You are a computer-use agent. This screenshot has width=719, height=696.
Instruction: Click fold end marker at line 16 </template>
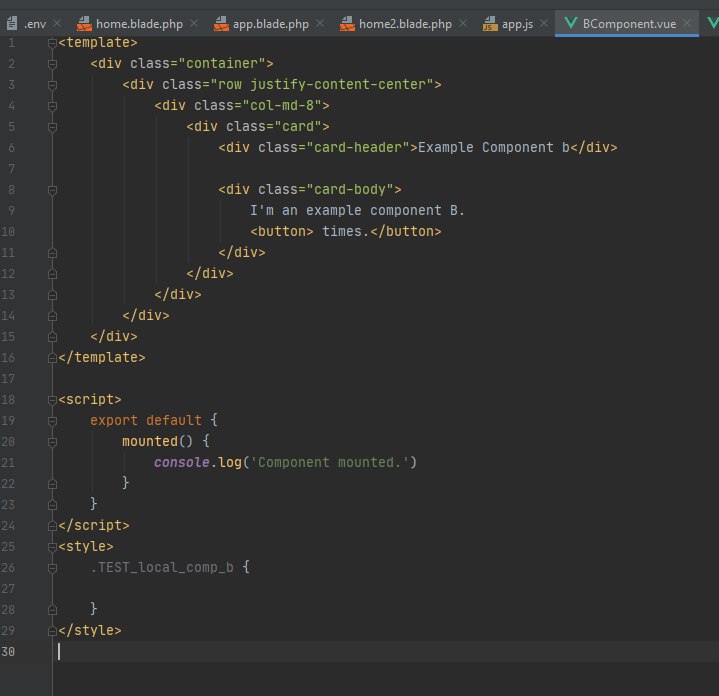52,358
